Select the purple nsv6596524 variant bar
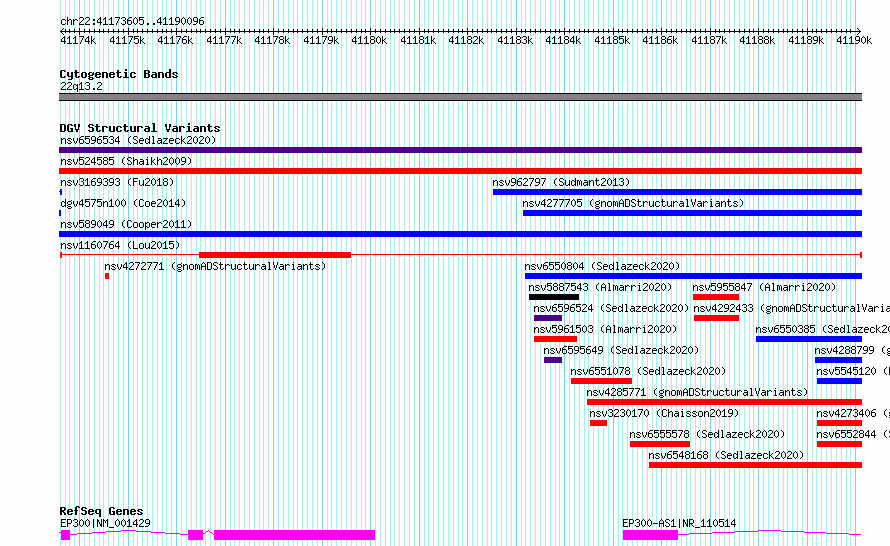Viewport: 890px width, 546px height. pyautogui.click(x=548, y=318)
